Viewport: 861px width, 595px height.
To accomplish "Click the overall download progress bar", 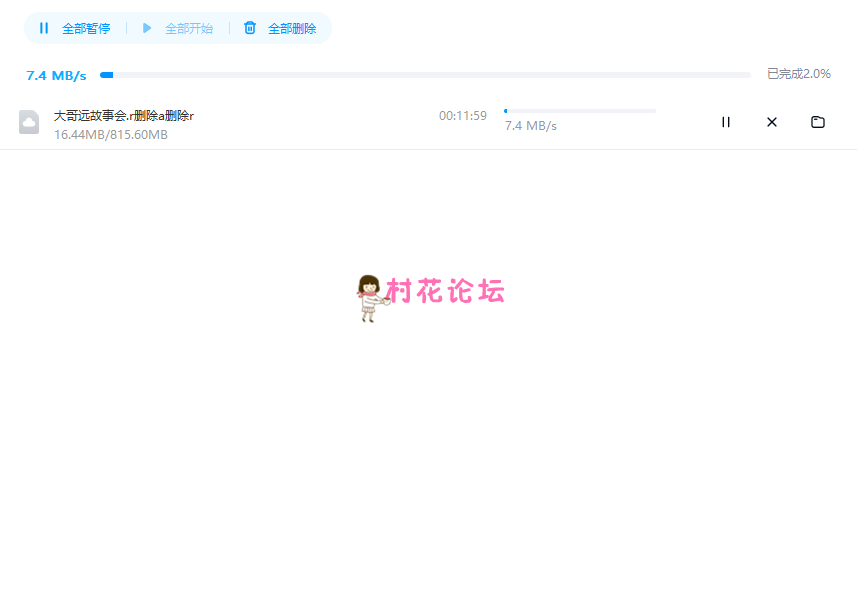I will [426, 75].
